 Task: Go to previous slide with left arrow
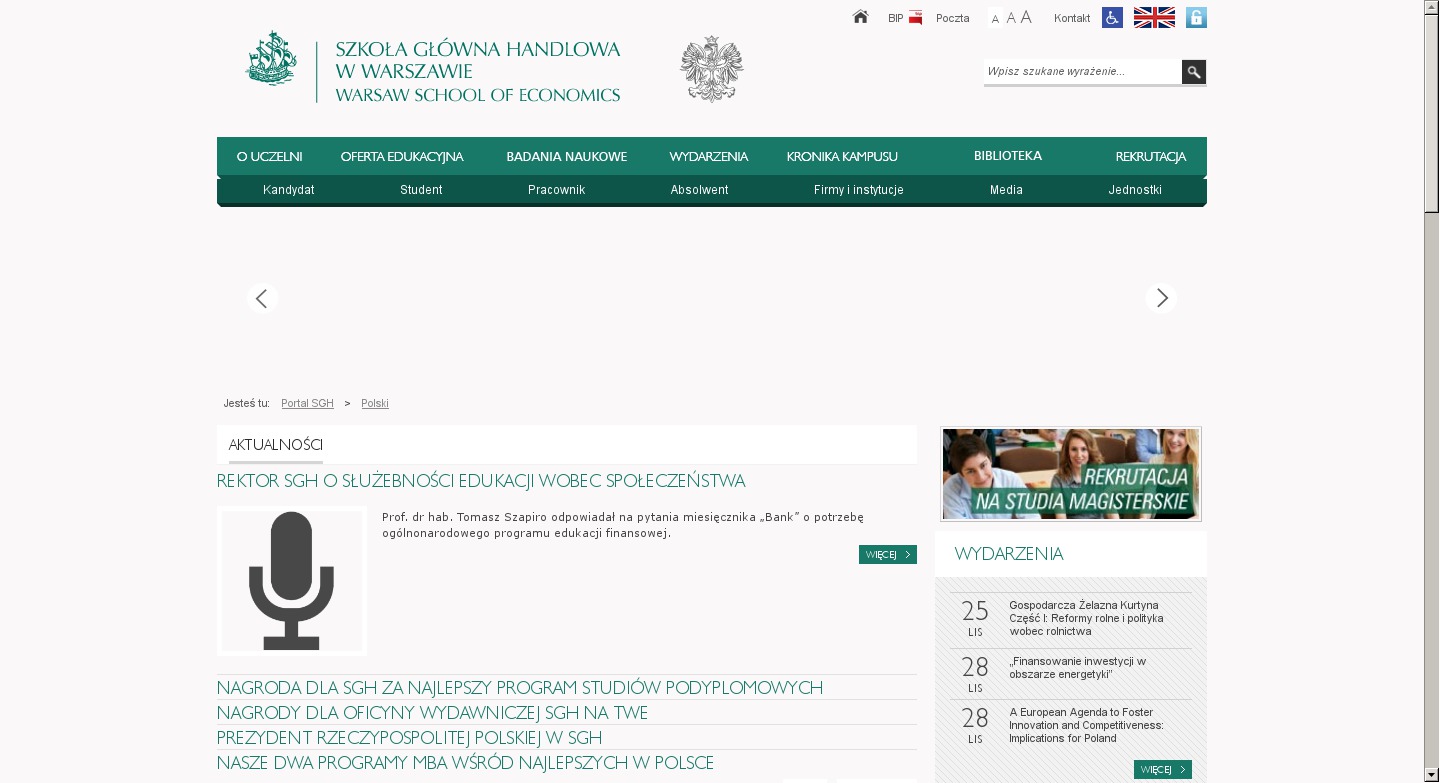point(262,298)
